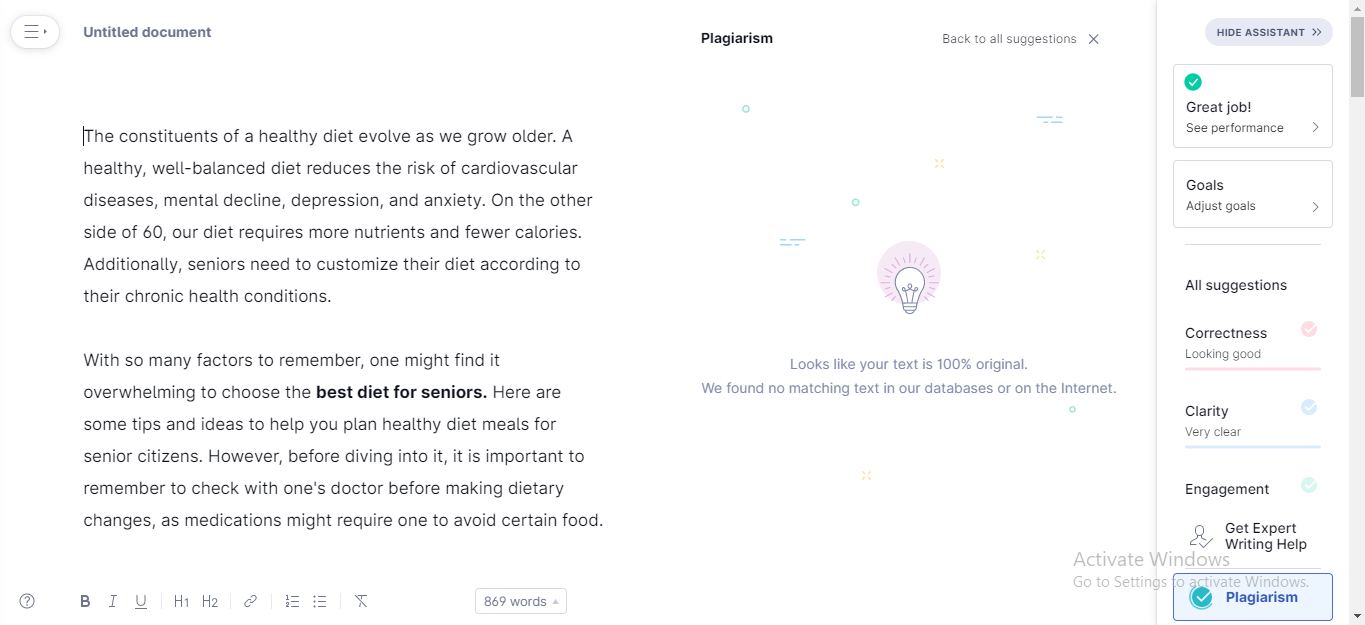Open the help question mark icon

[27, 601]
